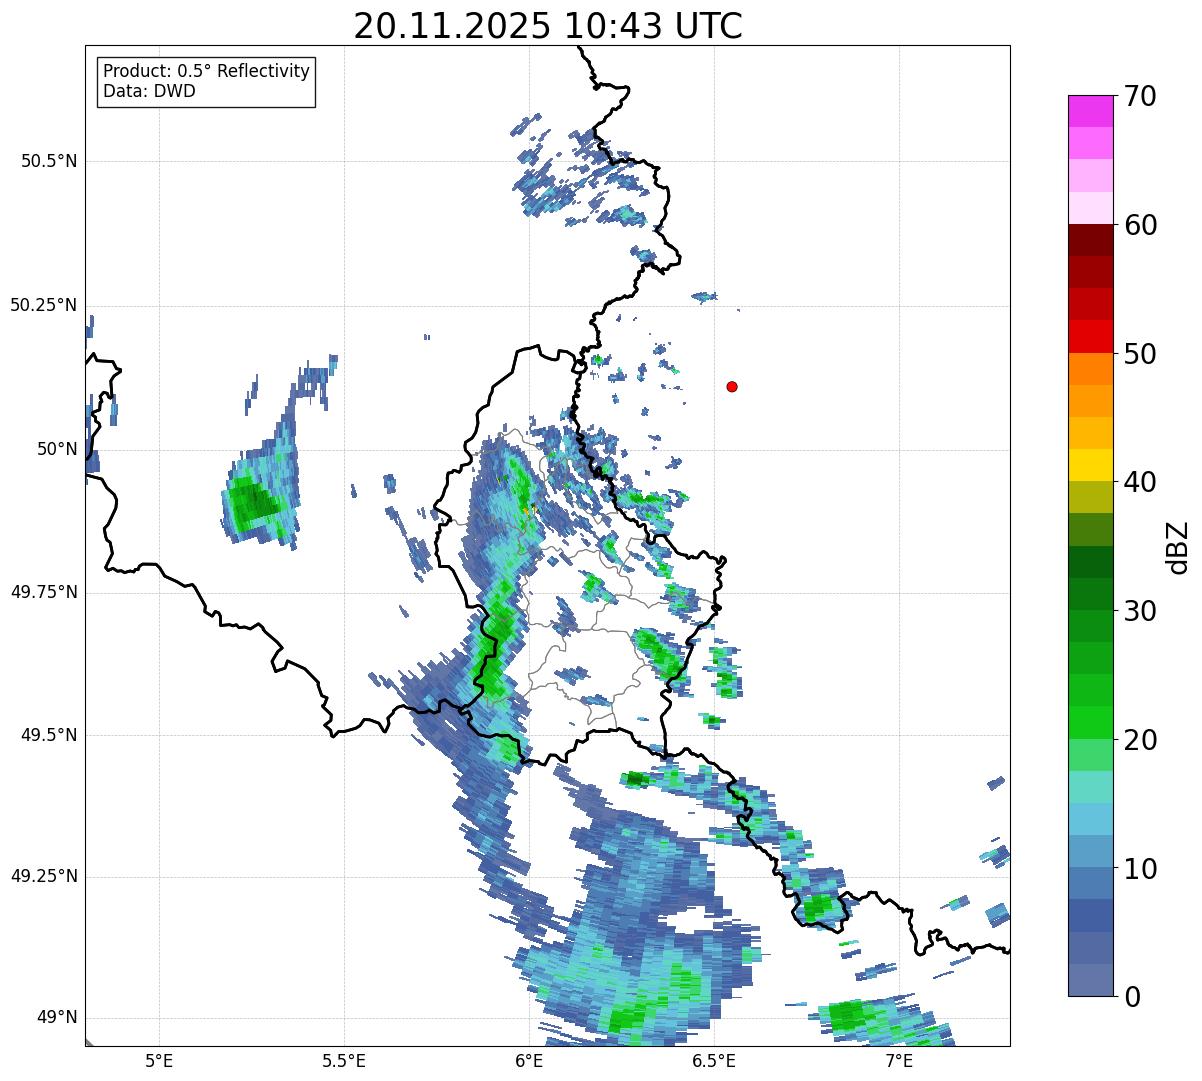Pick the olive-yellow band just below 40
The image size is (1202, 1081).
click(x=1090, y=497)
